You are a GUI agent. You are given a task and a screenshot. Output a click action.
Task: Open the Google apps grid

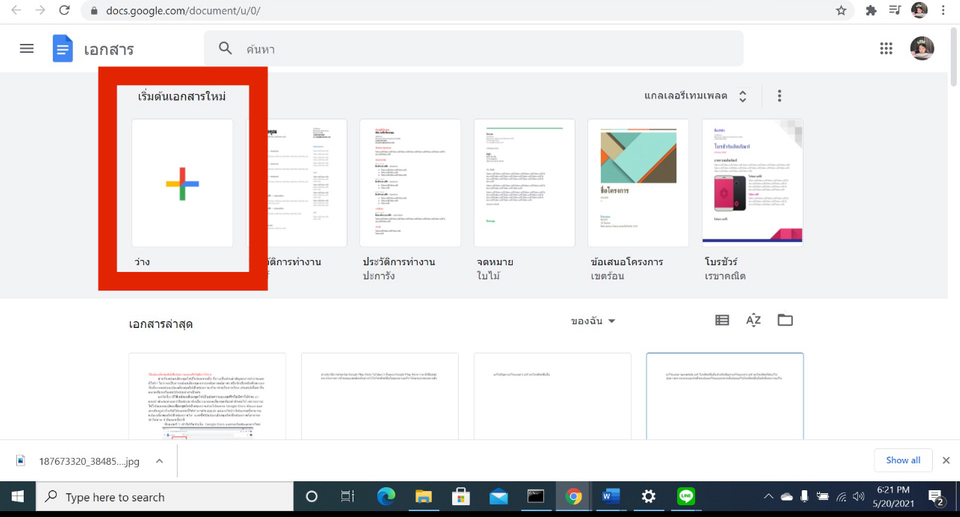click(886, 48)
